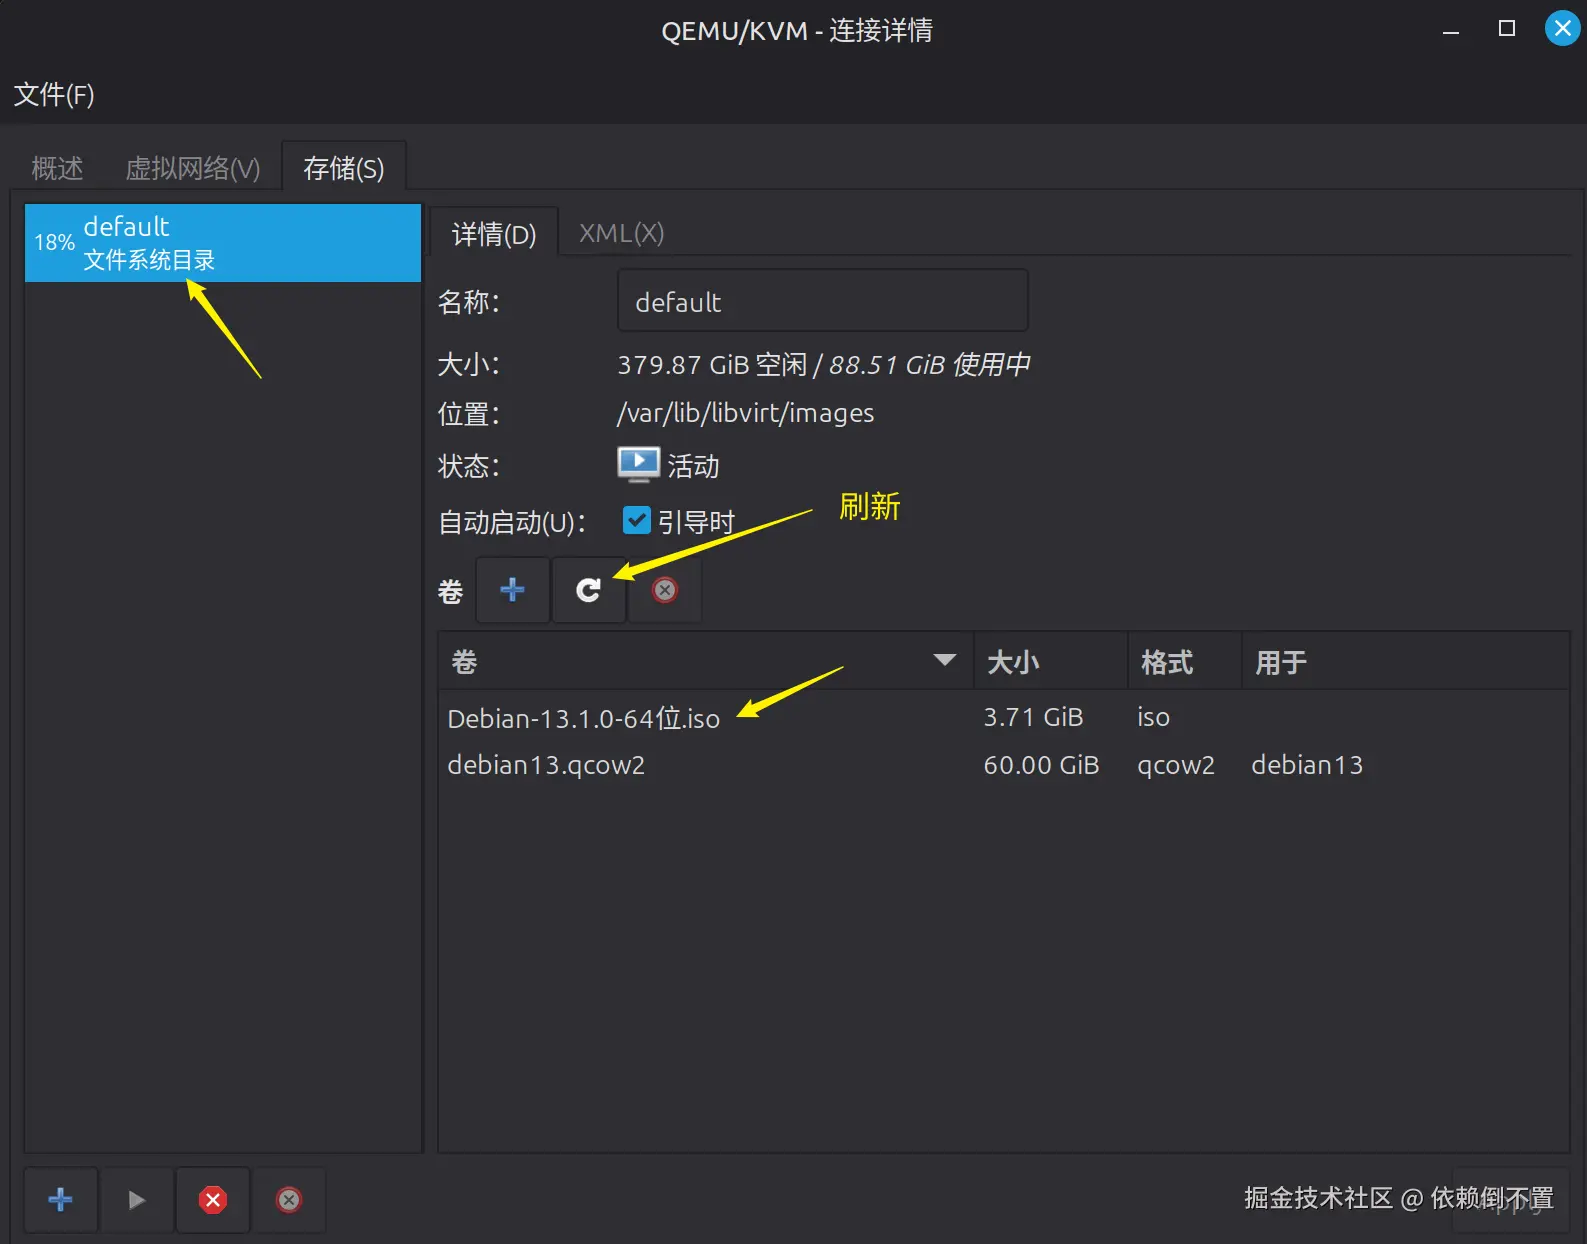Start the storage pool with play icon
1587x1244 pixels.
pyautogui.click(x=137, y=1199)
